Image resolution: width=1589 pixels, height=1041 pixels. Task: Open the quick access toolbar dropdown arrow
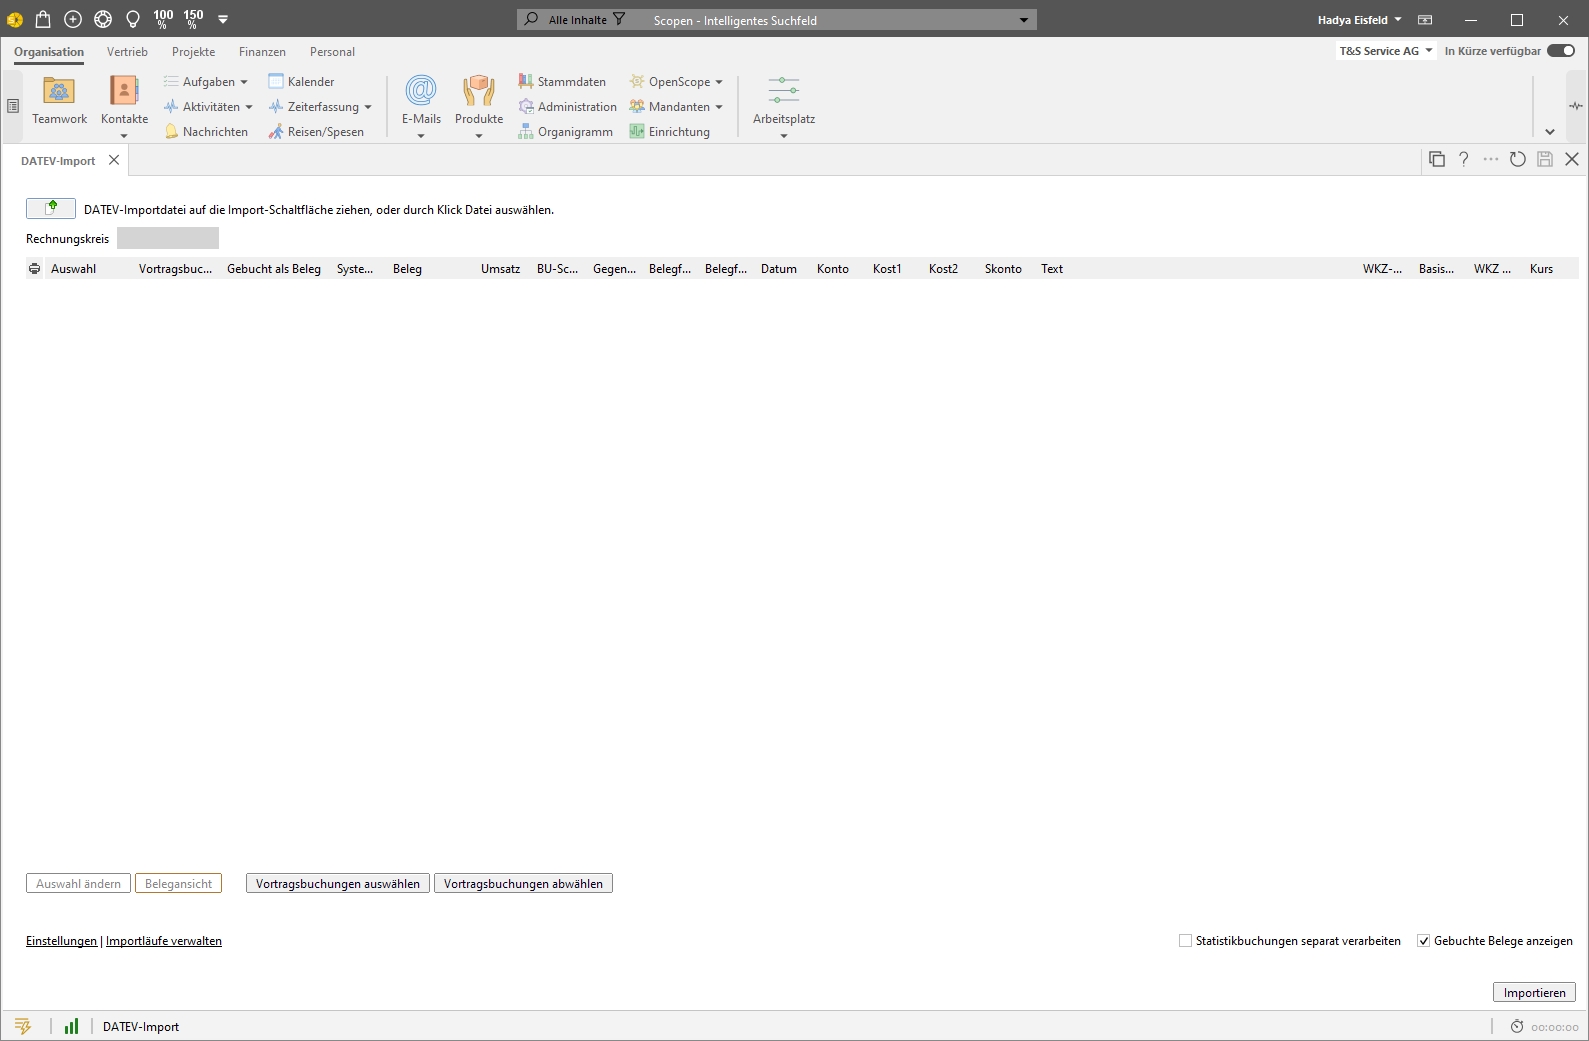223,19
